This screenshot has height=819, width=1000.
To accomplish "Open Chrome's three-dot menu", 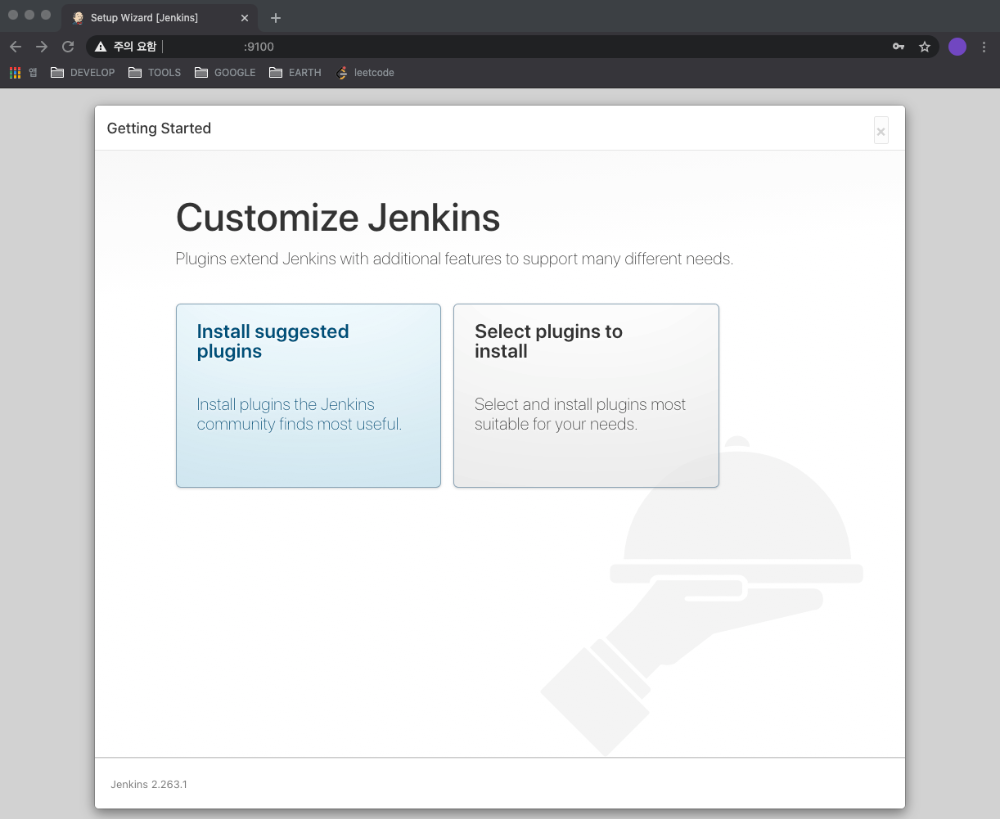I will (x=984, y=47).
